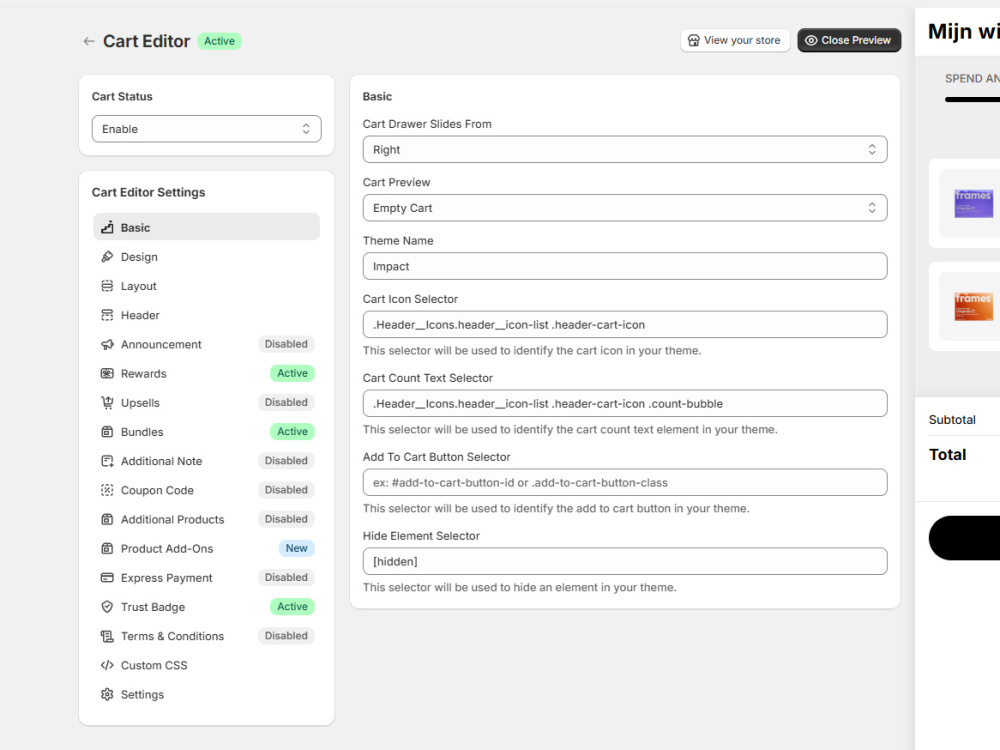Image resolution: width=1000 pixels, height=750 pixels.
Task: Open the Cart Preview Empty Cart dropdown
Action: [x=625, y=208]
